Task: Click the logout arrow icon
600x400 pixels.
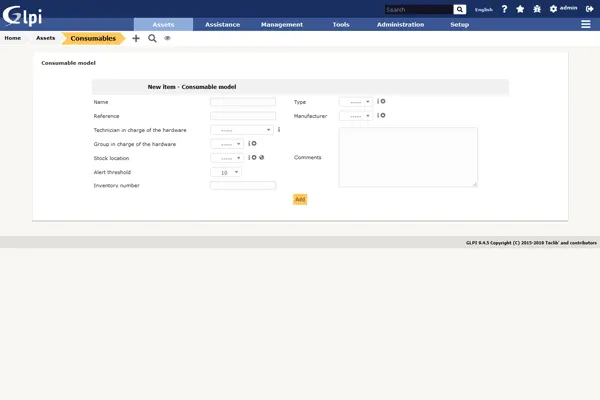Action: pyautogui.click(x=588, y=9)
